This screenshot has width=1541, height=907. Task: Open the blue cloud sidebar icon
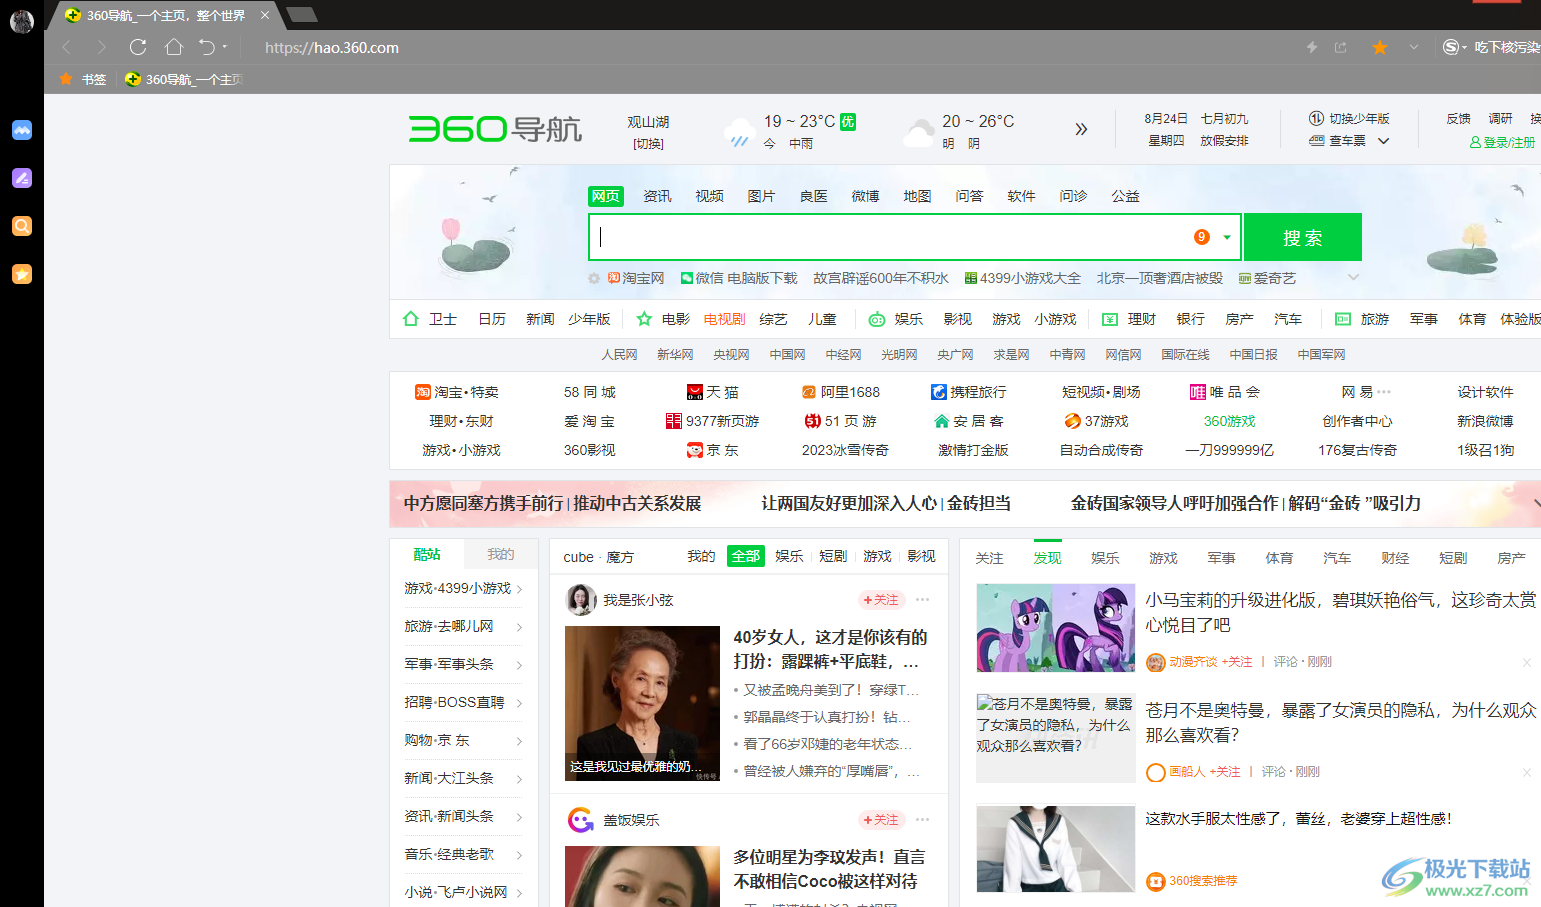[x=22, y=130]
